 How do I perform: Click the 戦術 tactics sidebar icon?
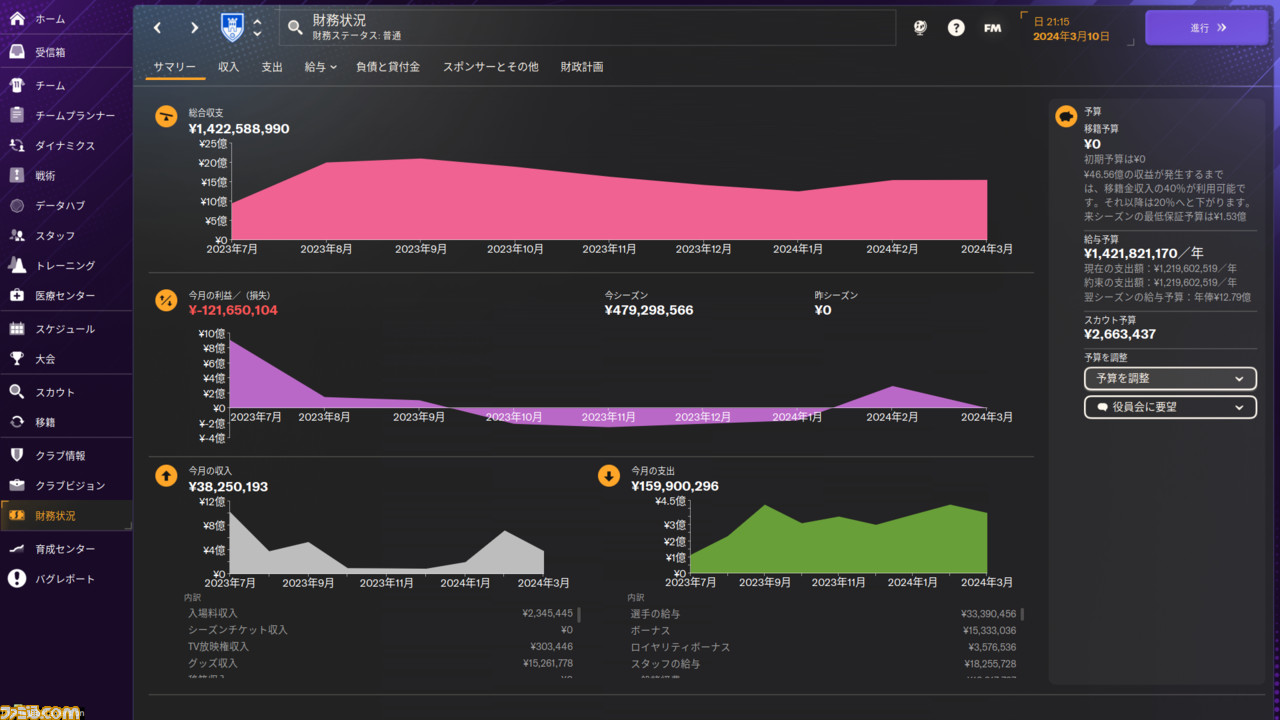point(17,175)
